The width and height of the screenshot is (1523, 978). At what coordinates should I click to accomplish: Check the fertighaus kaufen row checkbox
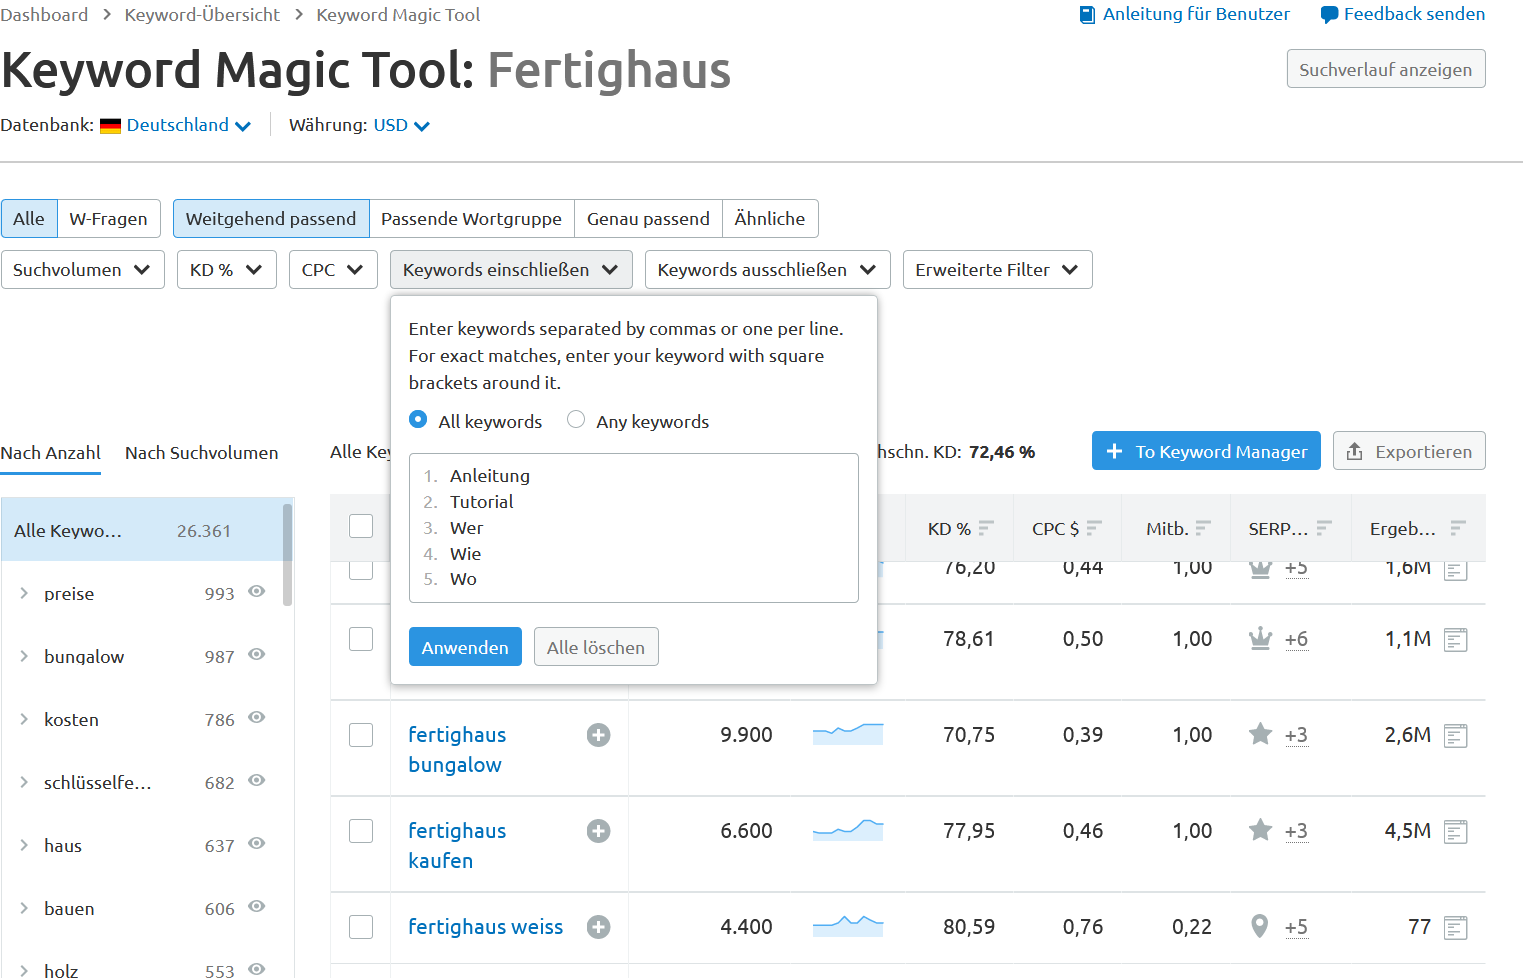pyautogui.click(x=361, y=831)
